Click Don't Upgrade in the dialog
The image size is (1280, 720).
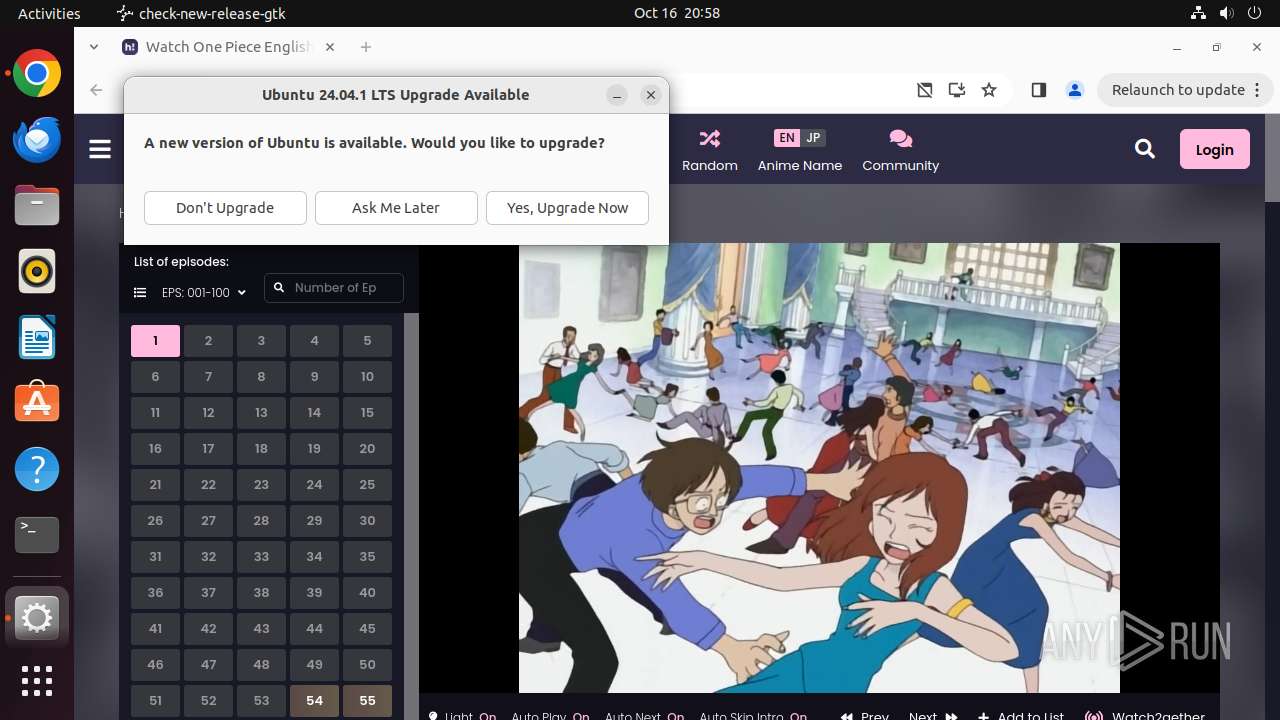pyautogui.click(x=225, y=208)
